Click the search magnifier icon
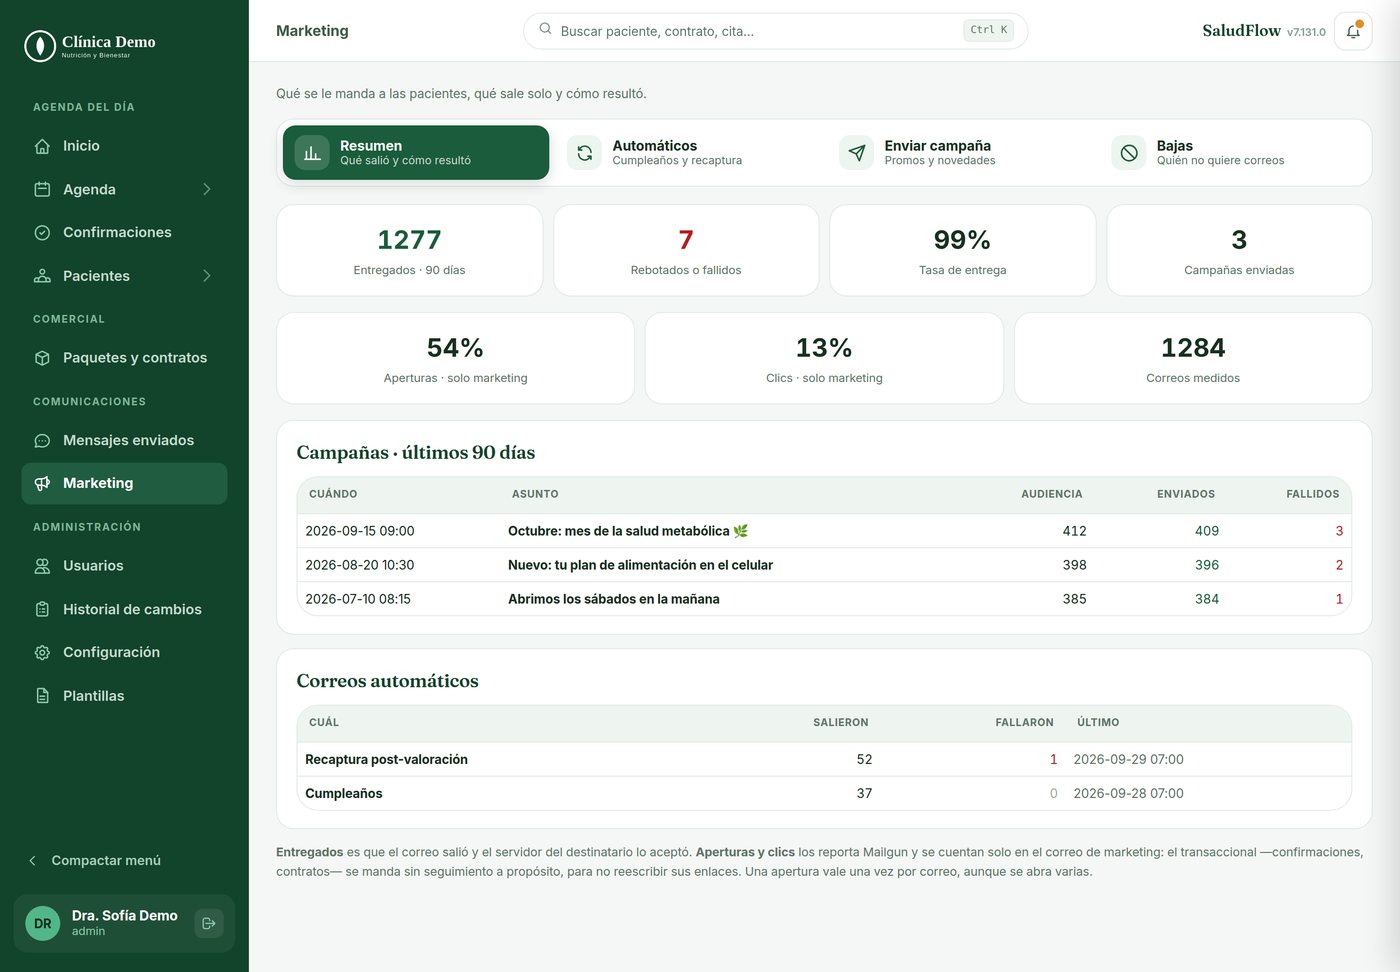1400x972 pixels. [545, 29]
